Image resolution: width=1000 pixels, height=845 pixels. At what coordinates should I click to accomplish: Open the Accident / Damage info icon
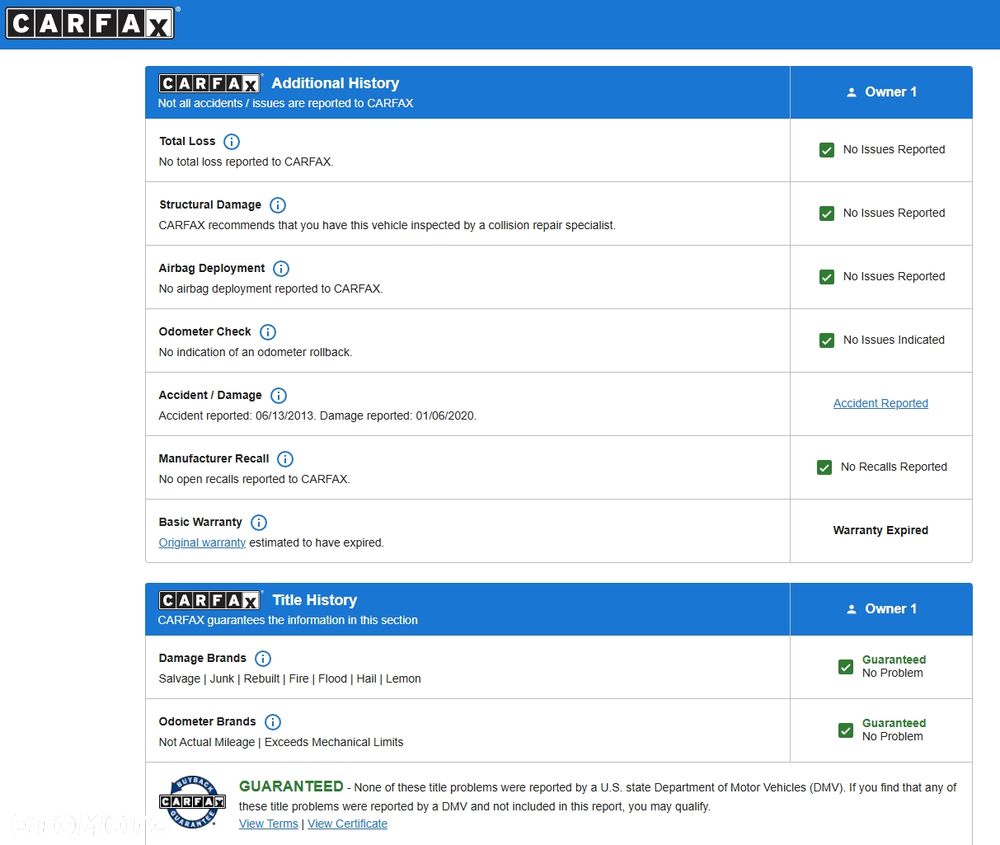pyautogui.click(x=279, y=395)
